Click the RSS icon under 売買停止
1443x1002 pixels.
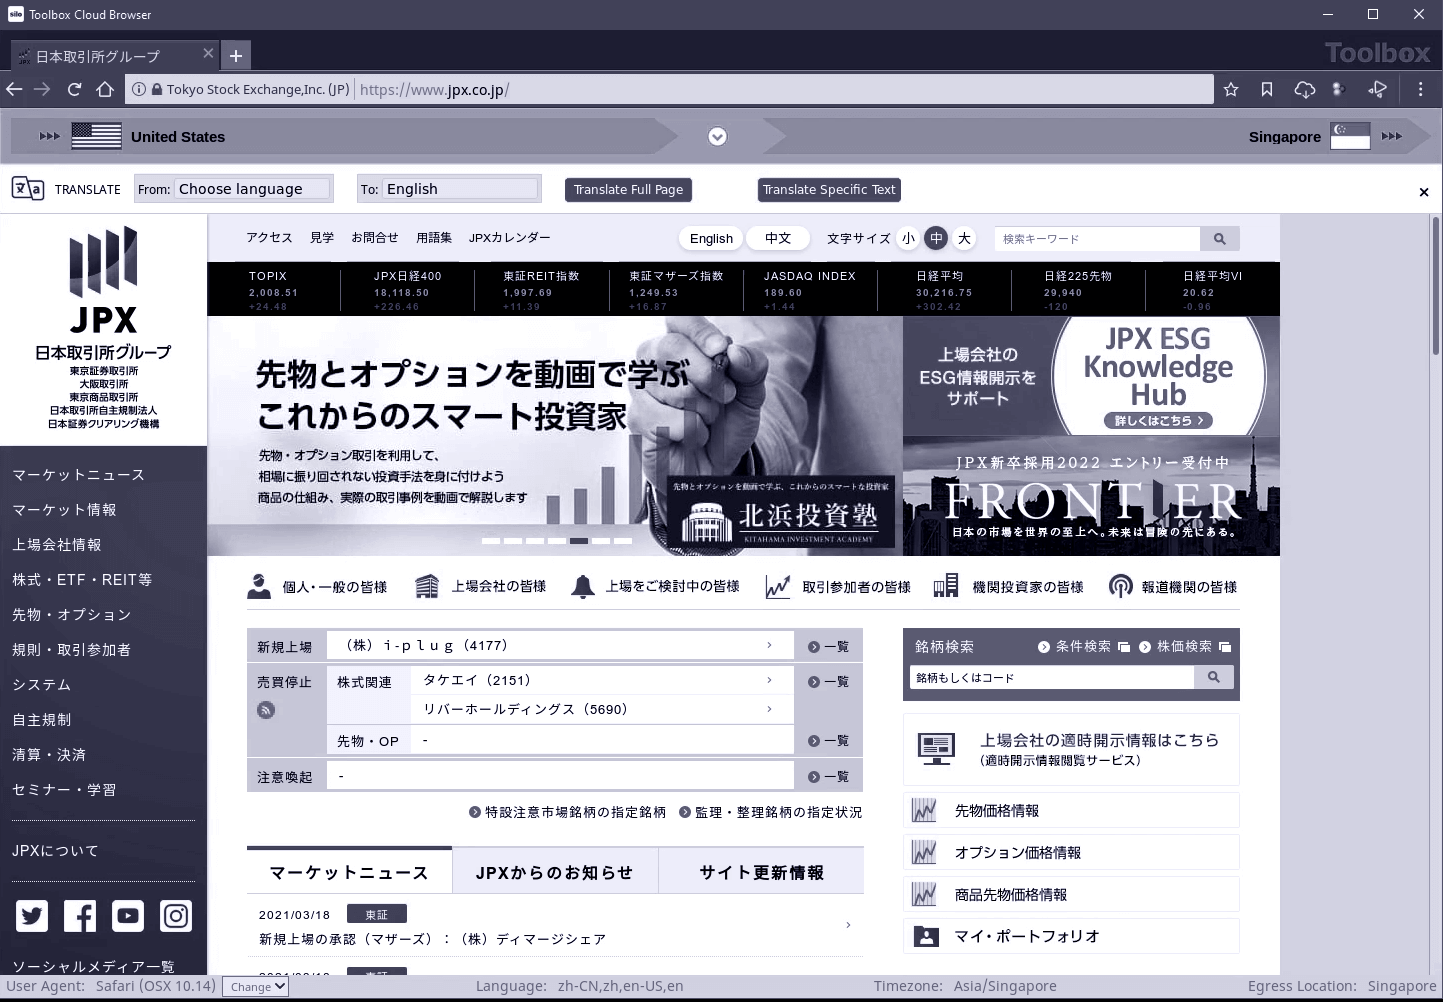266,710
